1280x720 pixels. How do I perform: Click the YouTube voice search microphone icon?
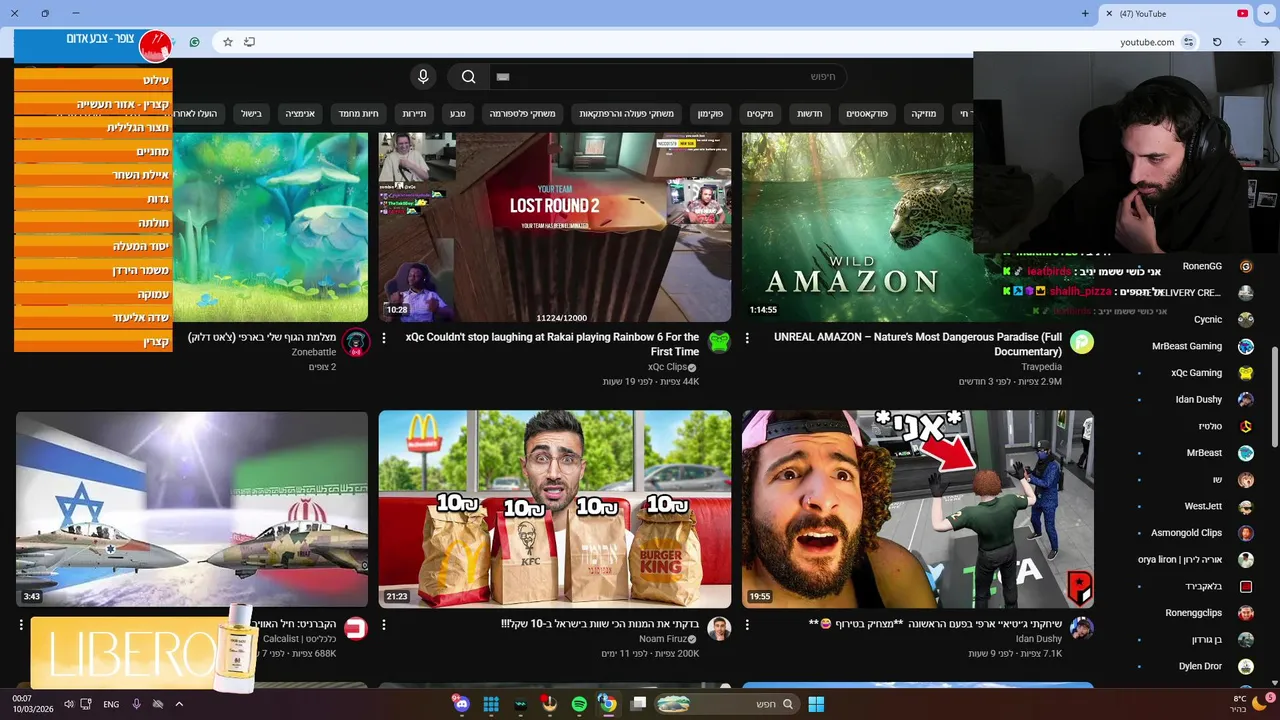tap(423, 77)
